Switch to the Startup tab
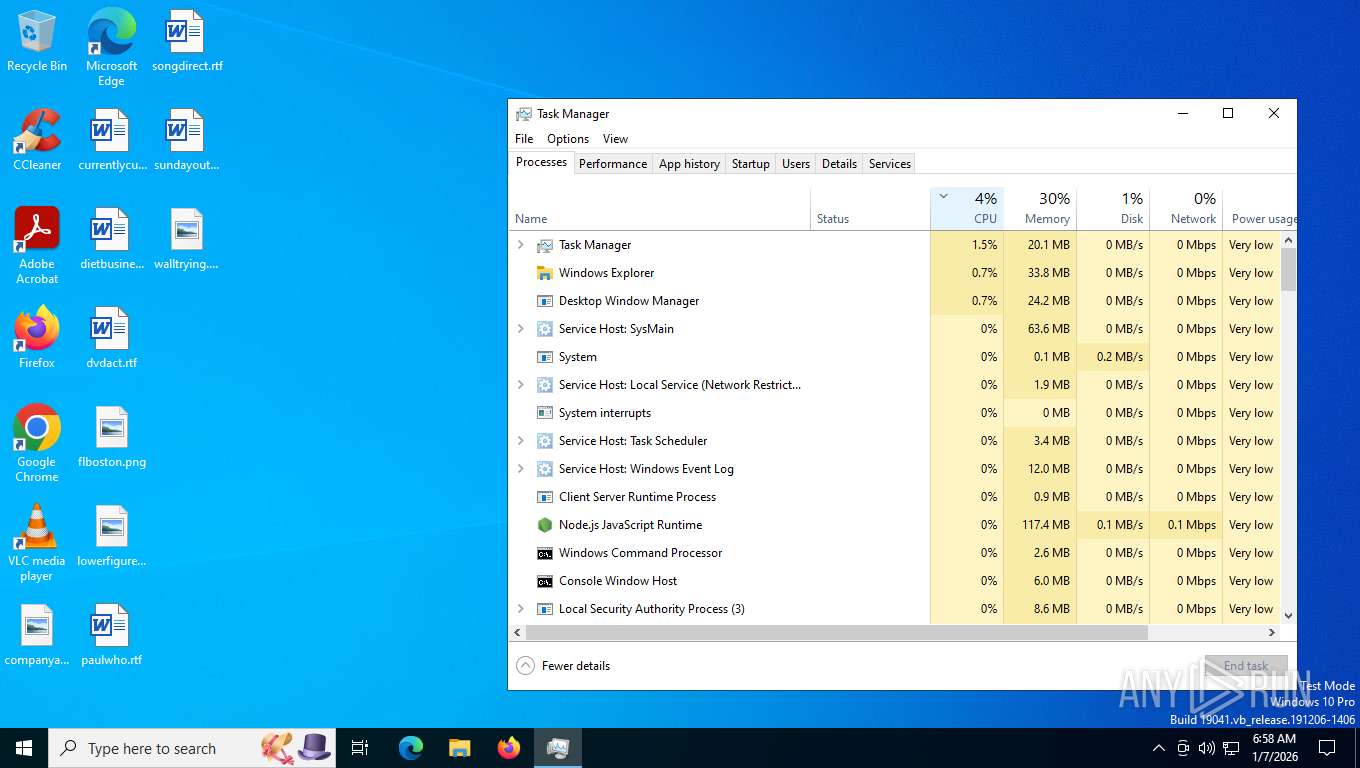Viewport: 1360px width, 768px height. 750,164
